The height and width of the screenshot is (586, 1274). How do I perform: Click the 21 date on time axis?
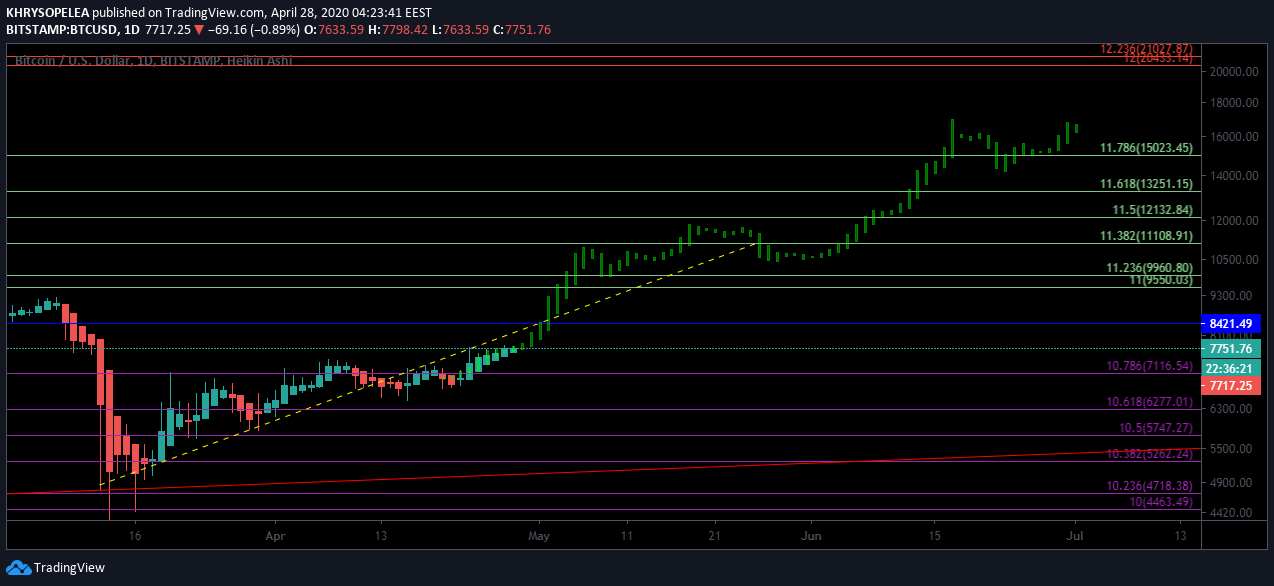pos(715,537)
